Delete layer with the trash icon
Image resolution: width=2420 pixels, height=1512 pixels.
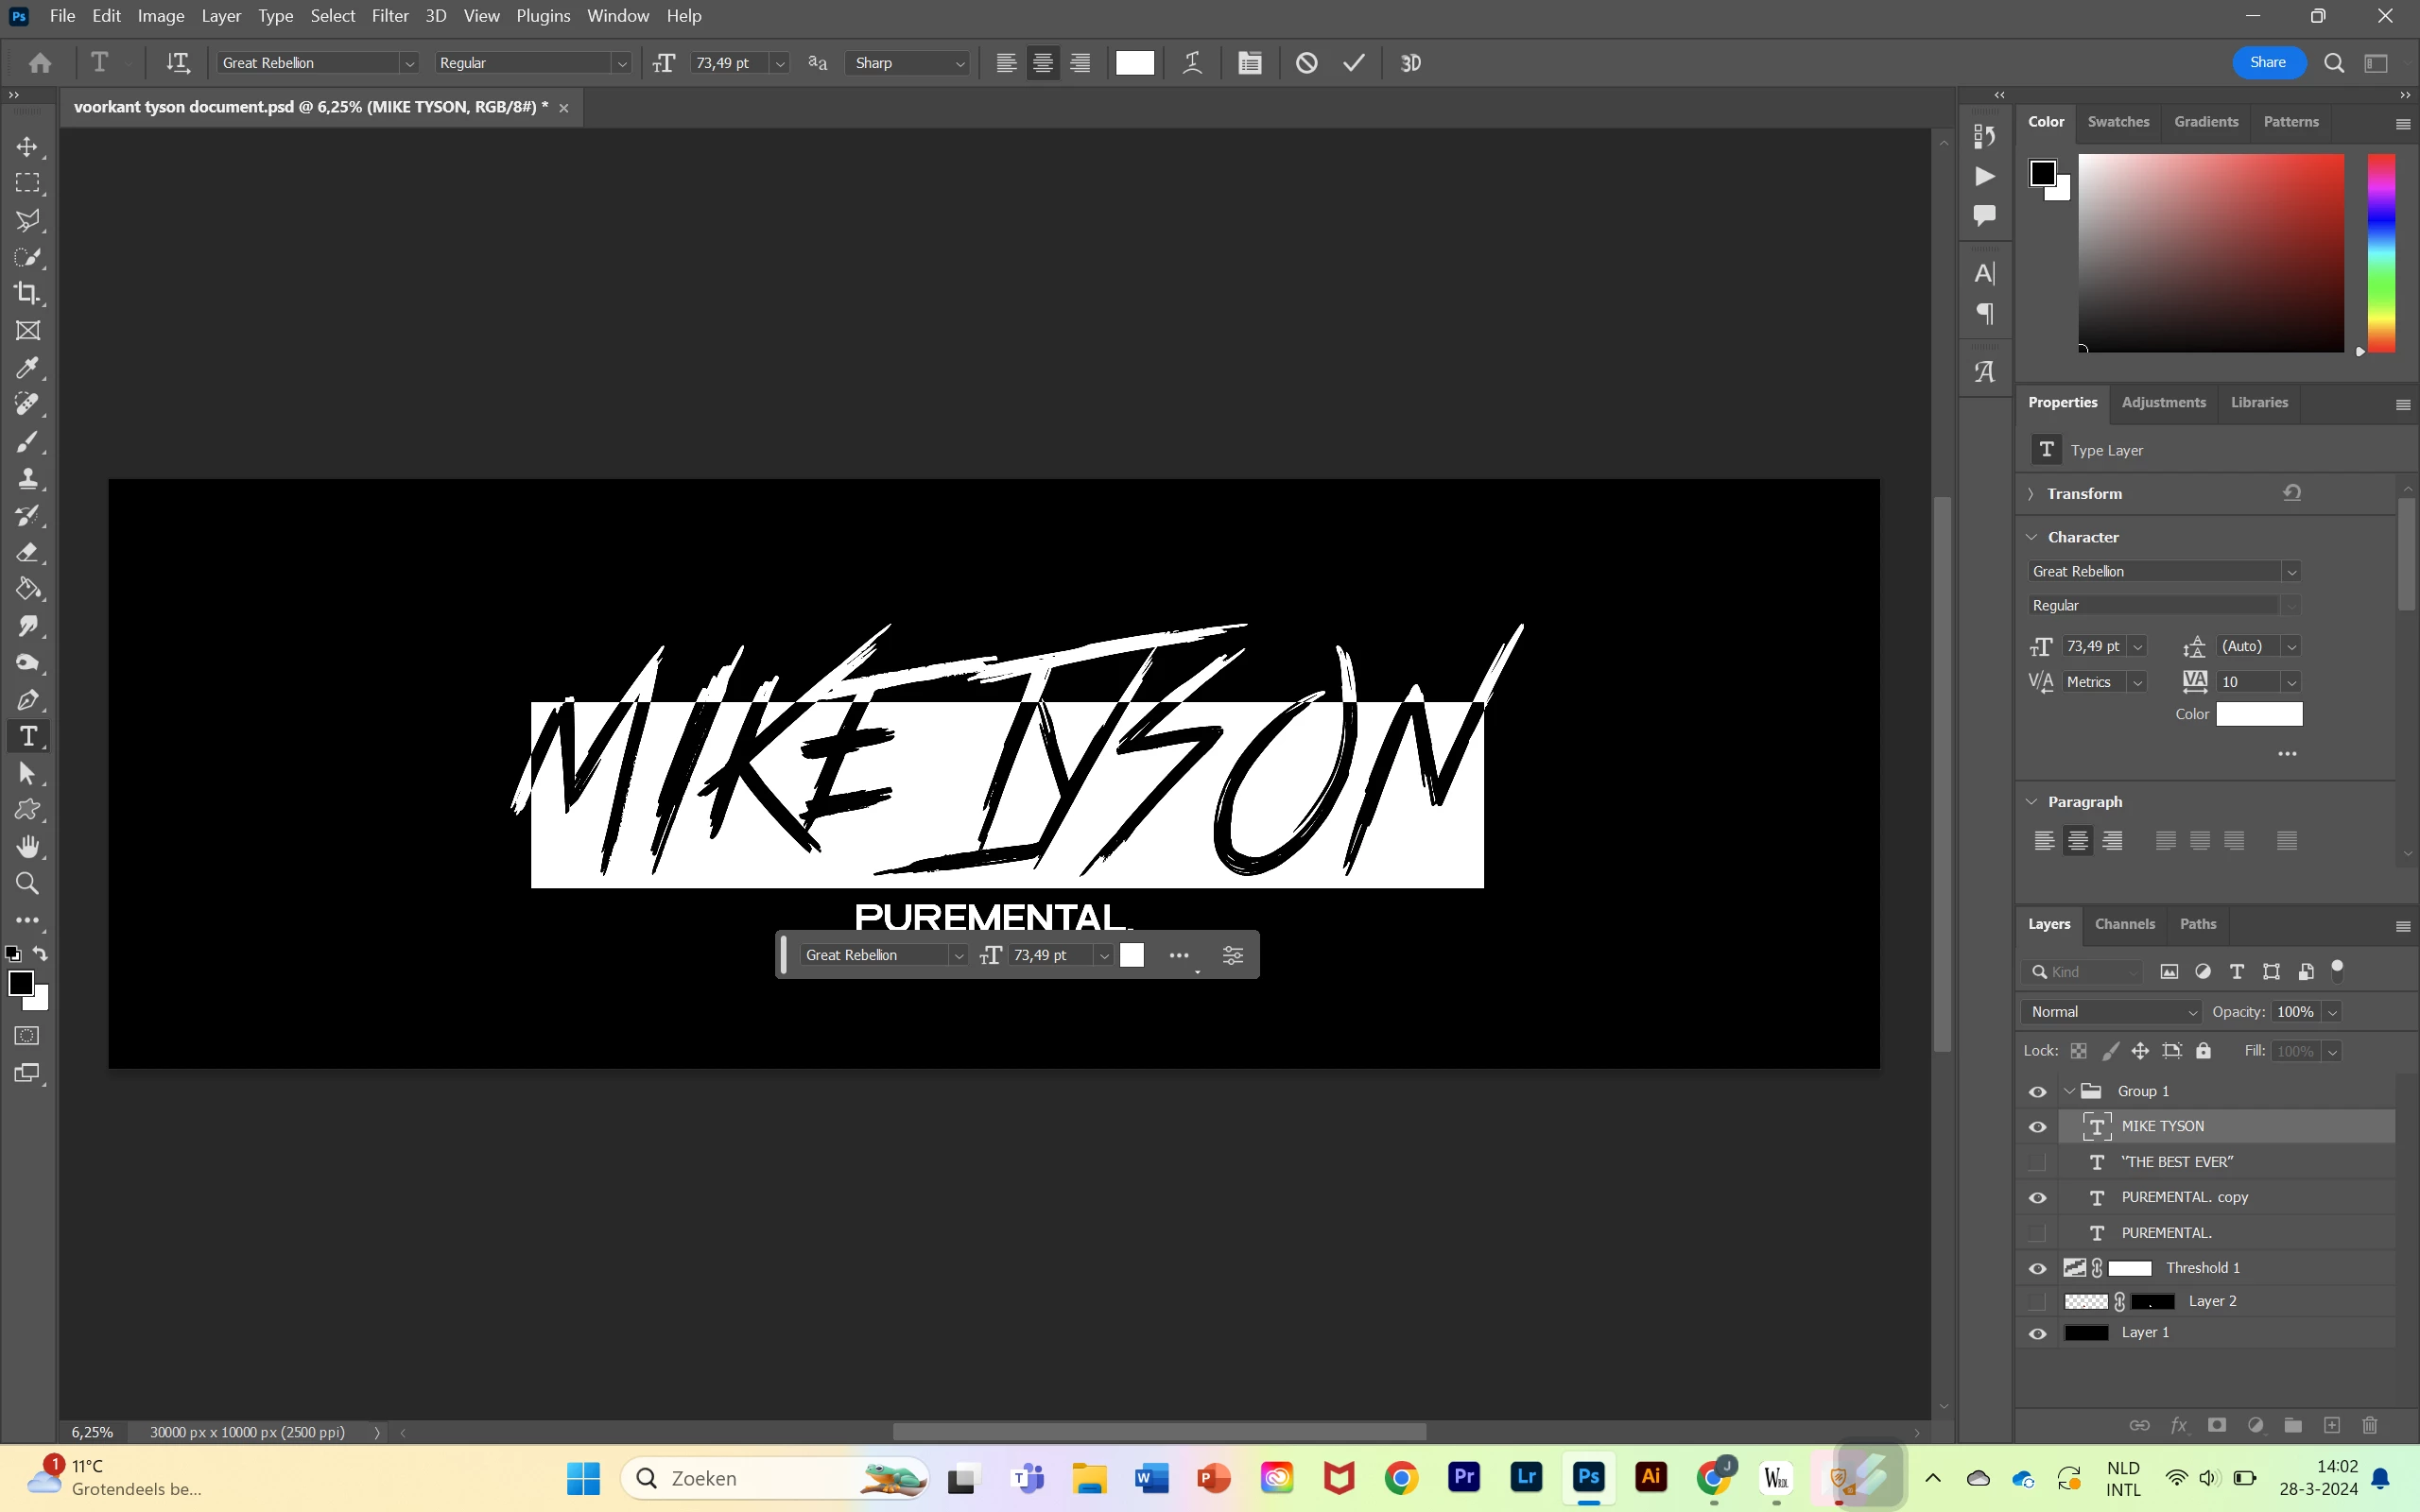click(2369, 1425)
